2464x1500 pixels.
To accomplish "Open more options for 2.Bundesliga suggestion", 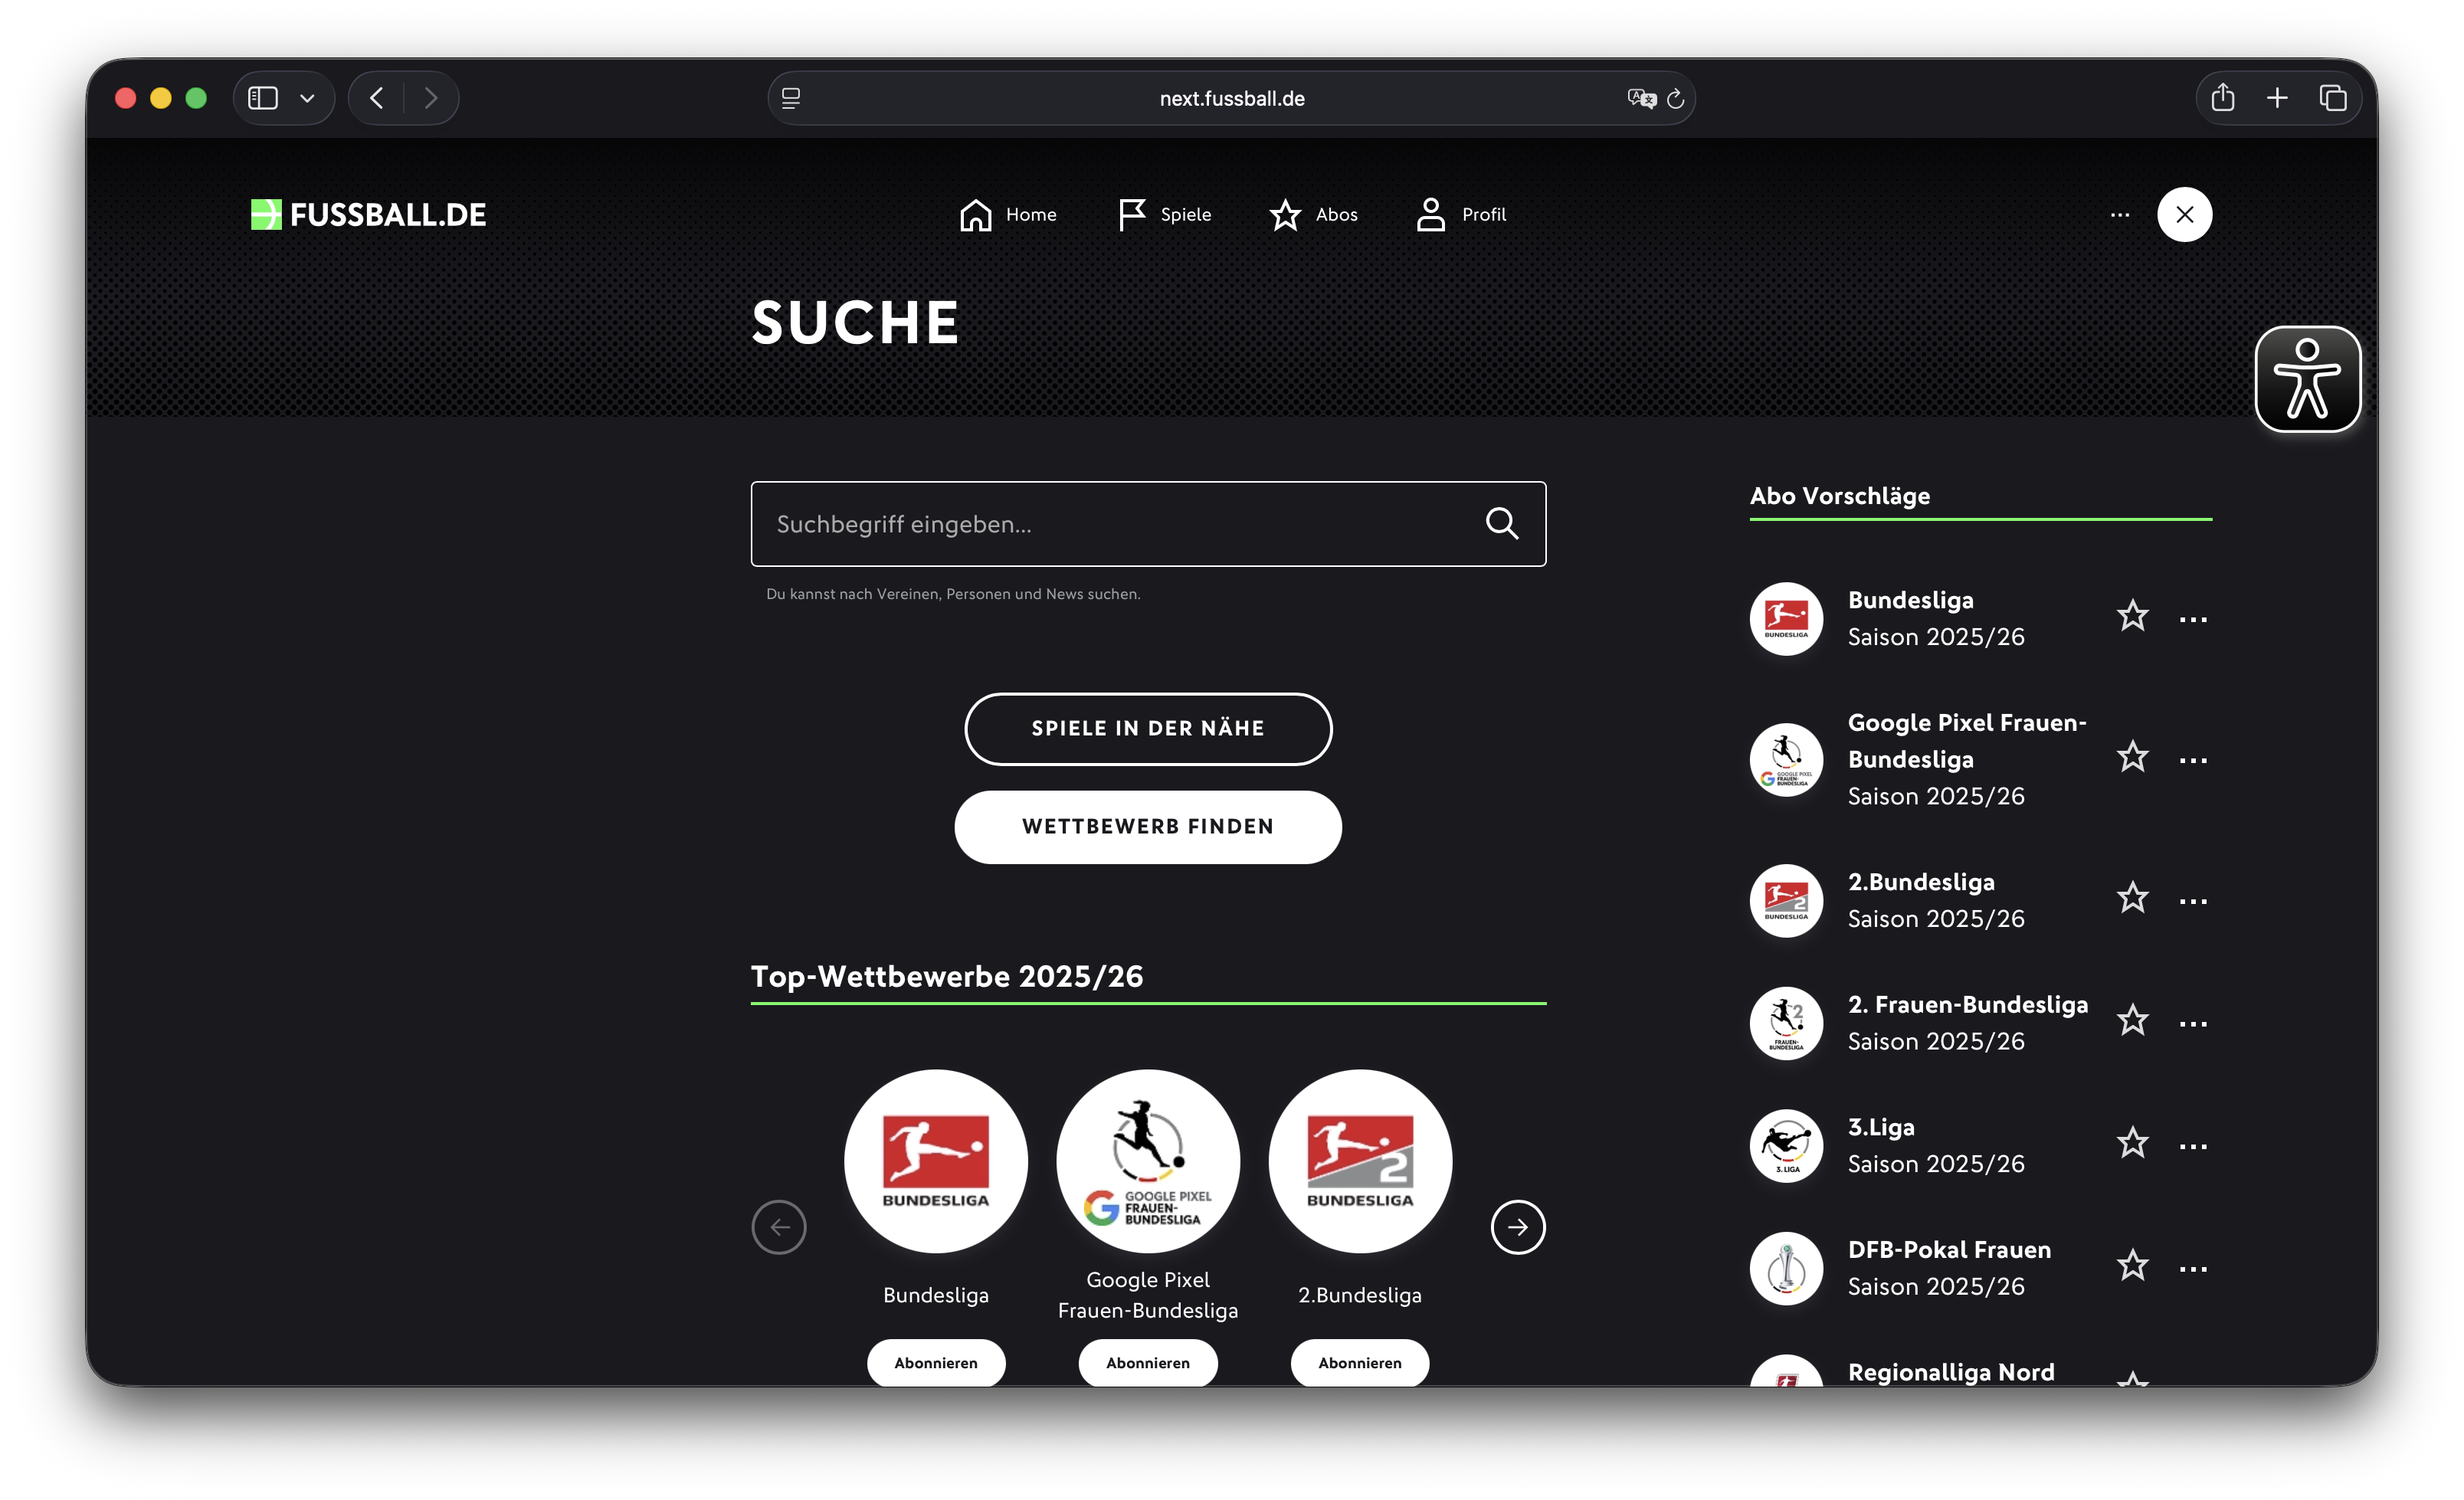I will click(x=2193, y=902).
